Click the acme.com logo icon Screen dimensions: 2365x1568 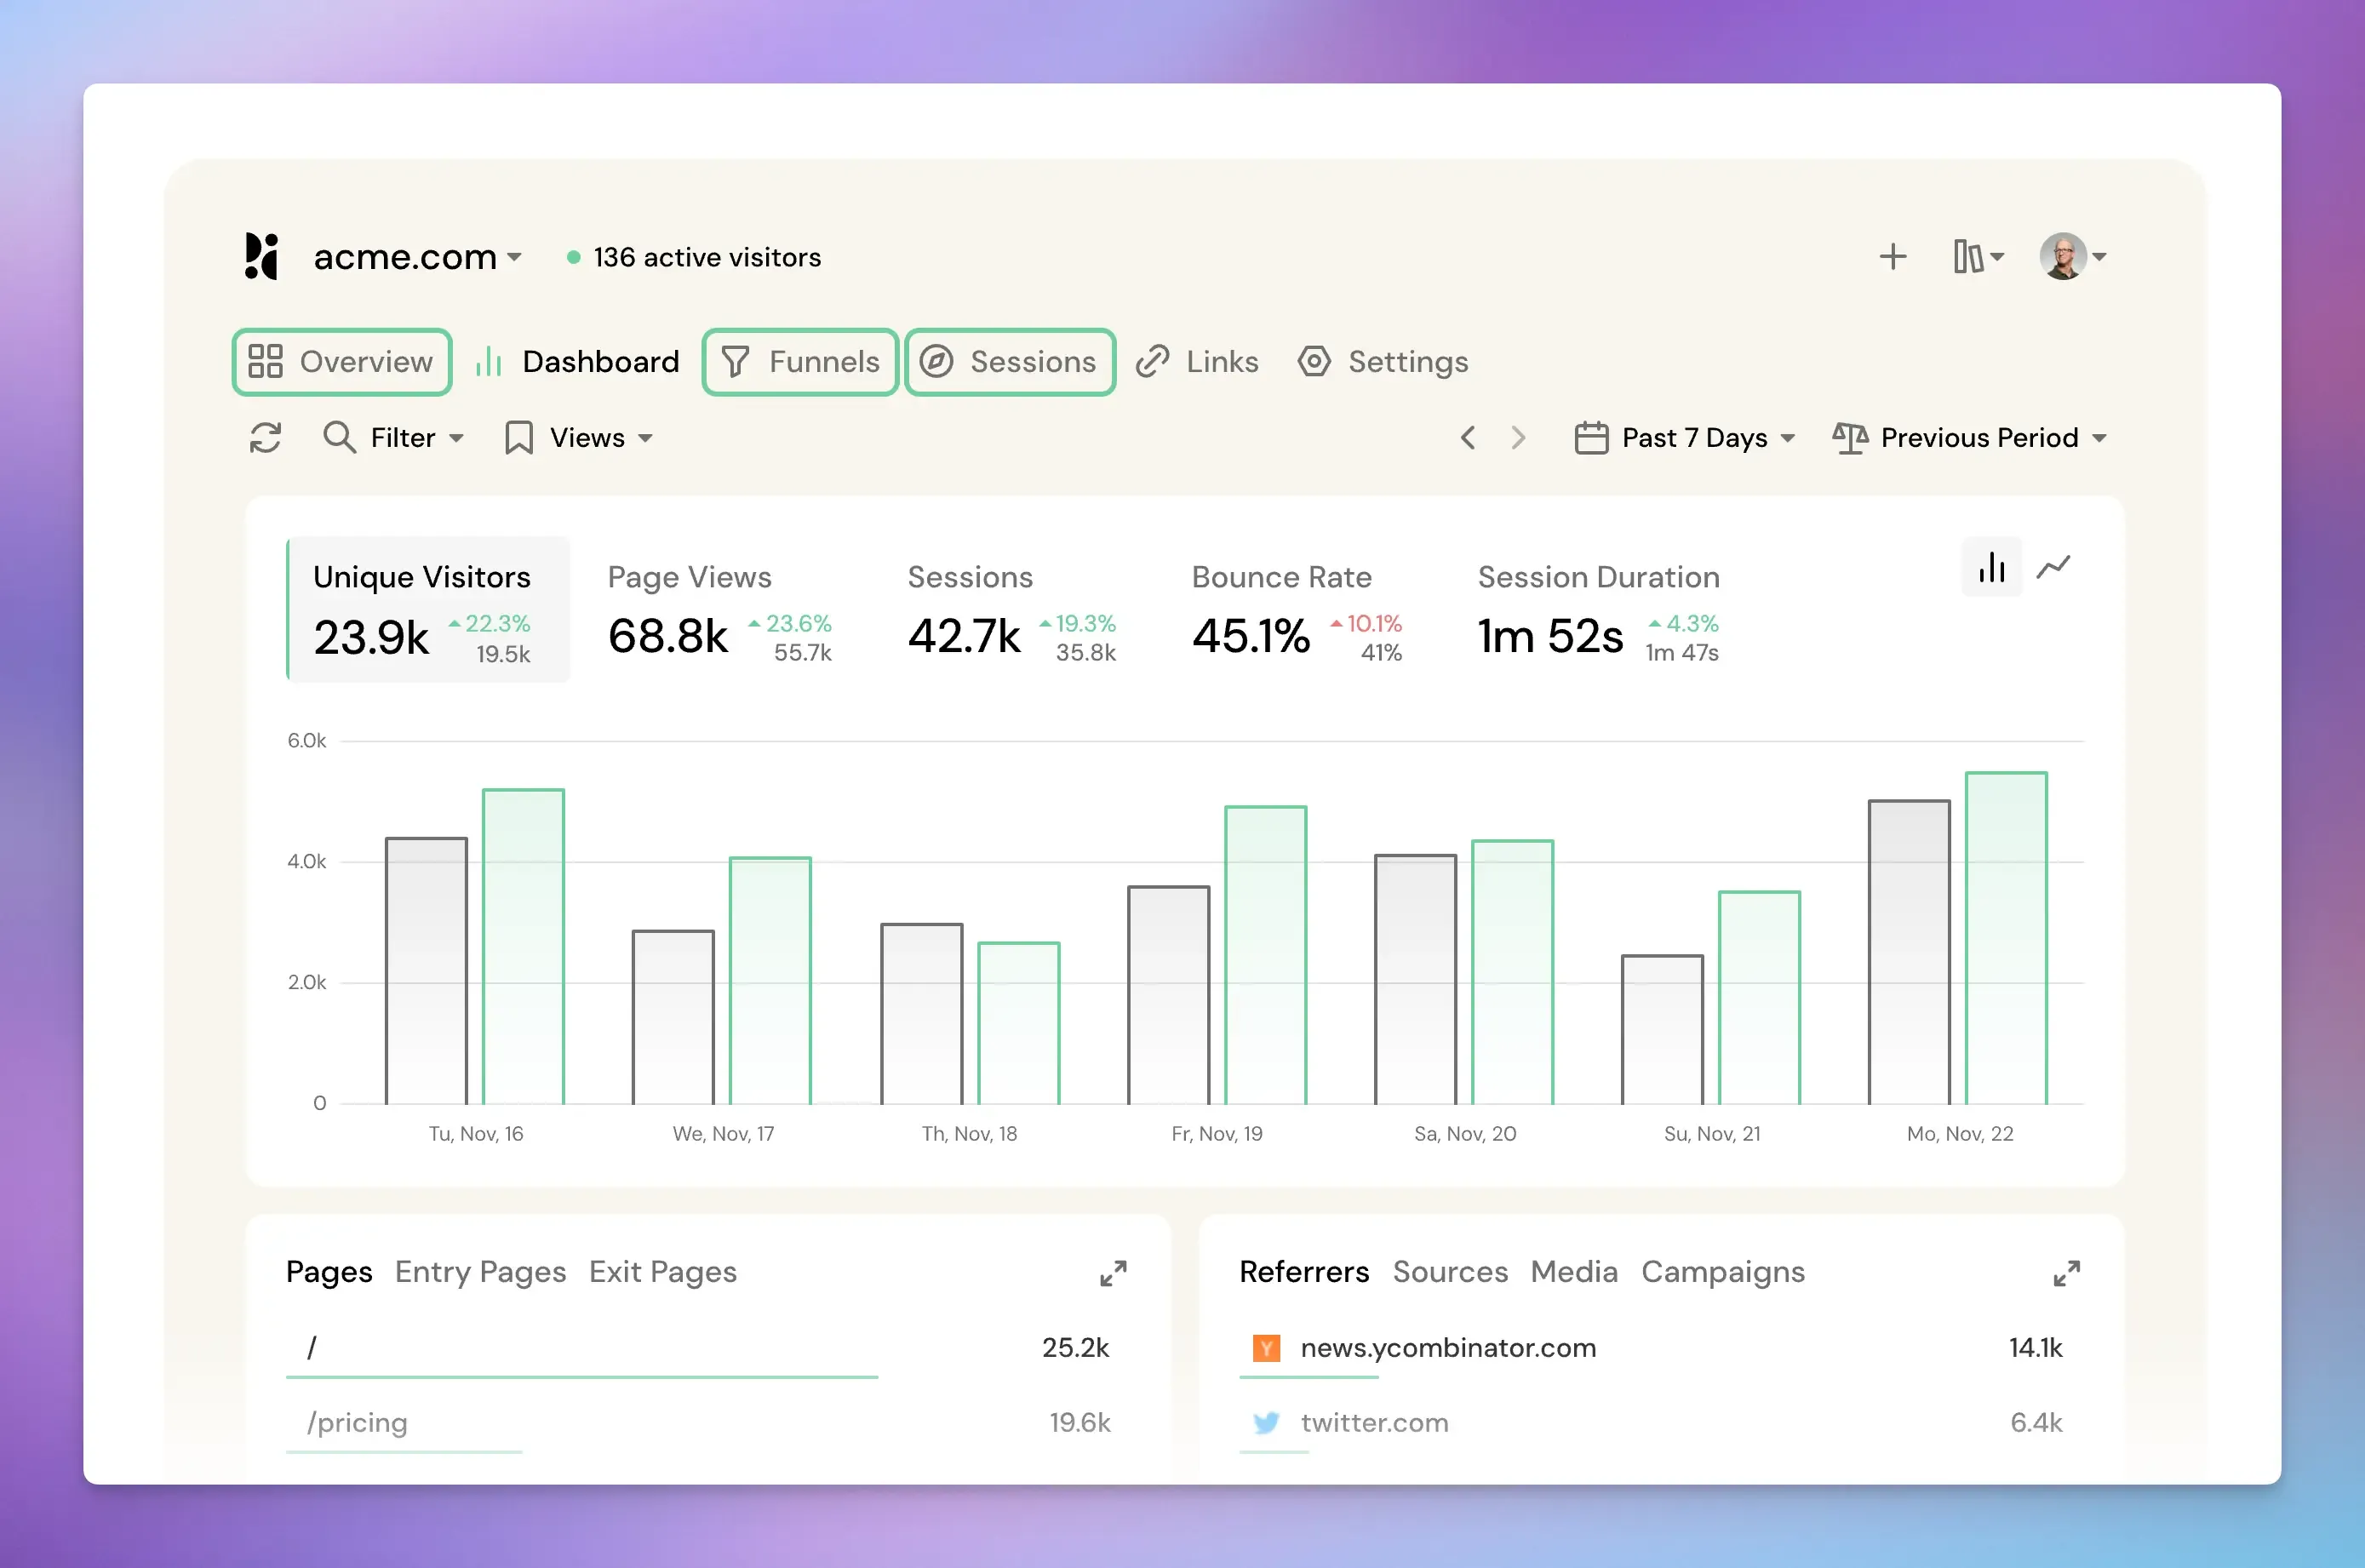261,257
